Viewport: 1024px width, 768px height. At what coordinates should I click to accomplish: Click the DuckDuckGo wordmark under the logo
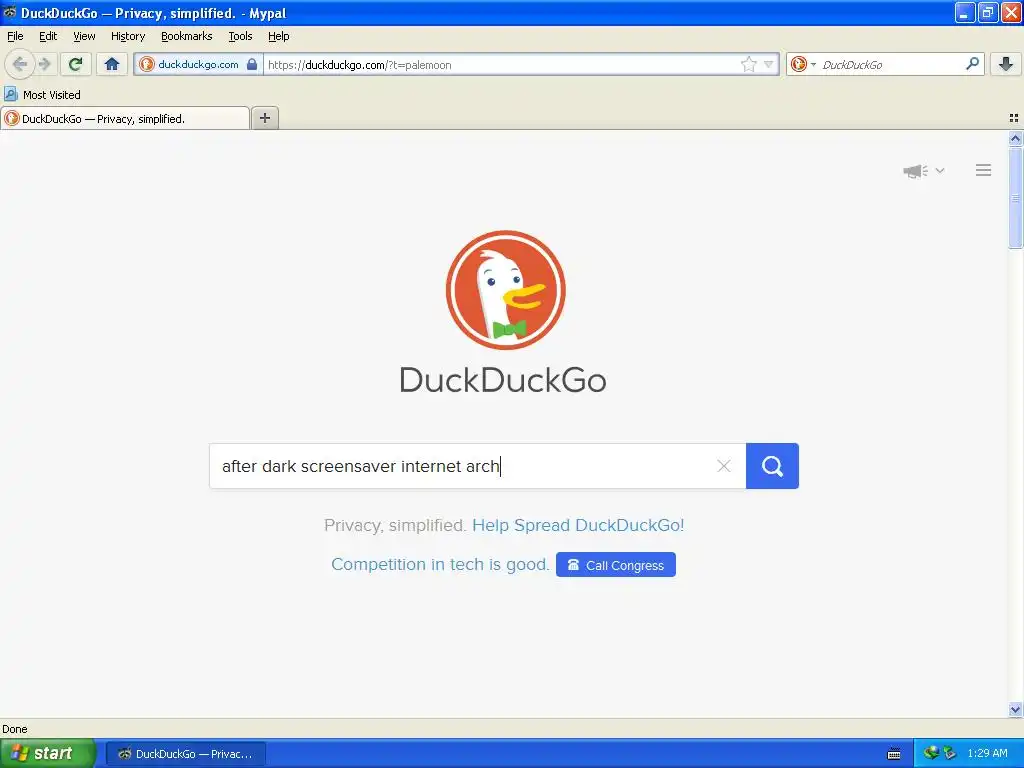click(503, 380)
